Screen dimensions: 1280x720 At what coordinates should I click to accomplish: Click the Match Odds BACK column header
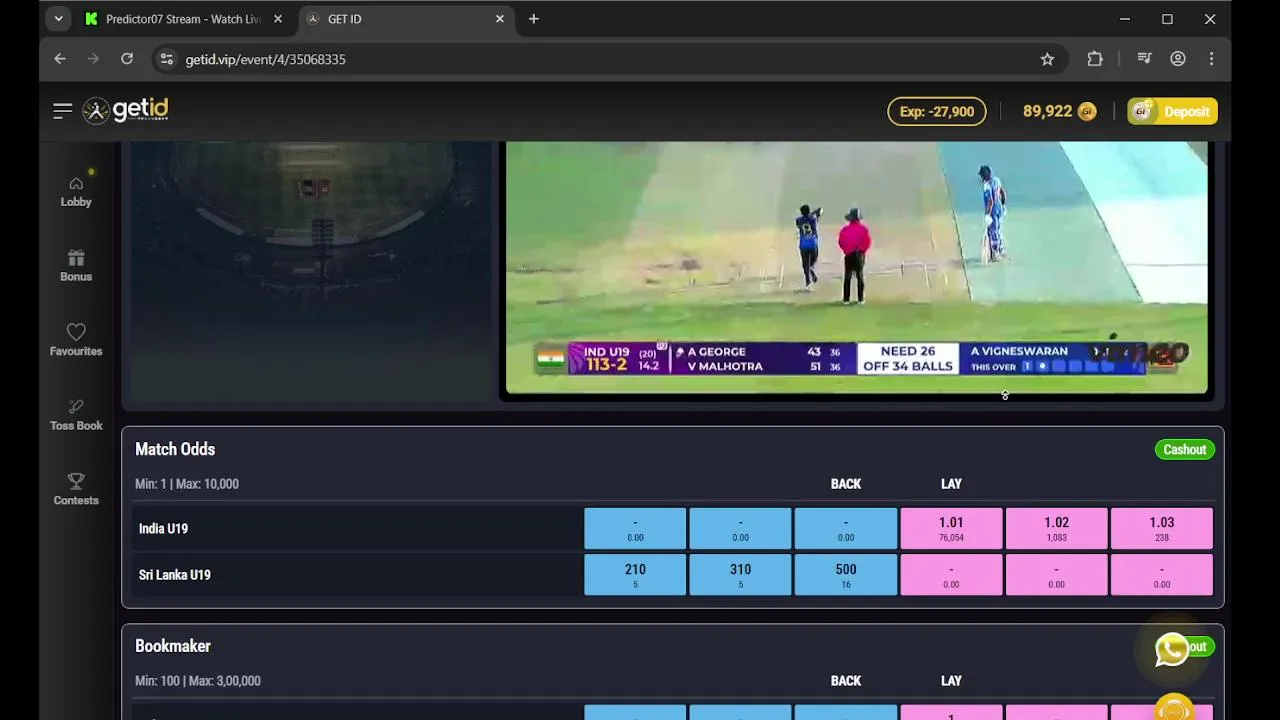pyautogui.click(x=846, y=484)
